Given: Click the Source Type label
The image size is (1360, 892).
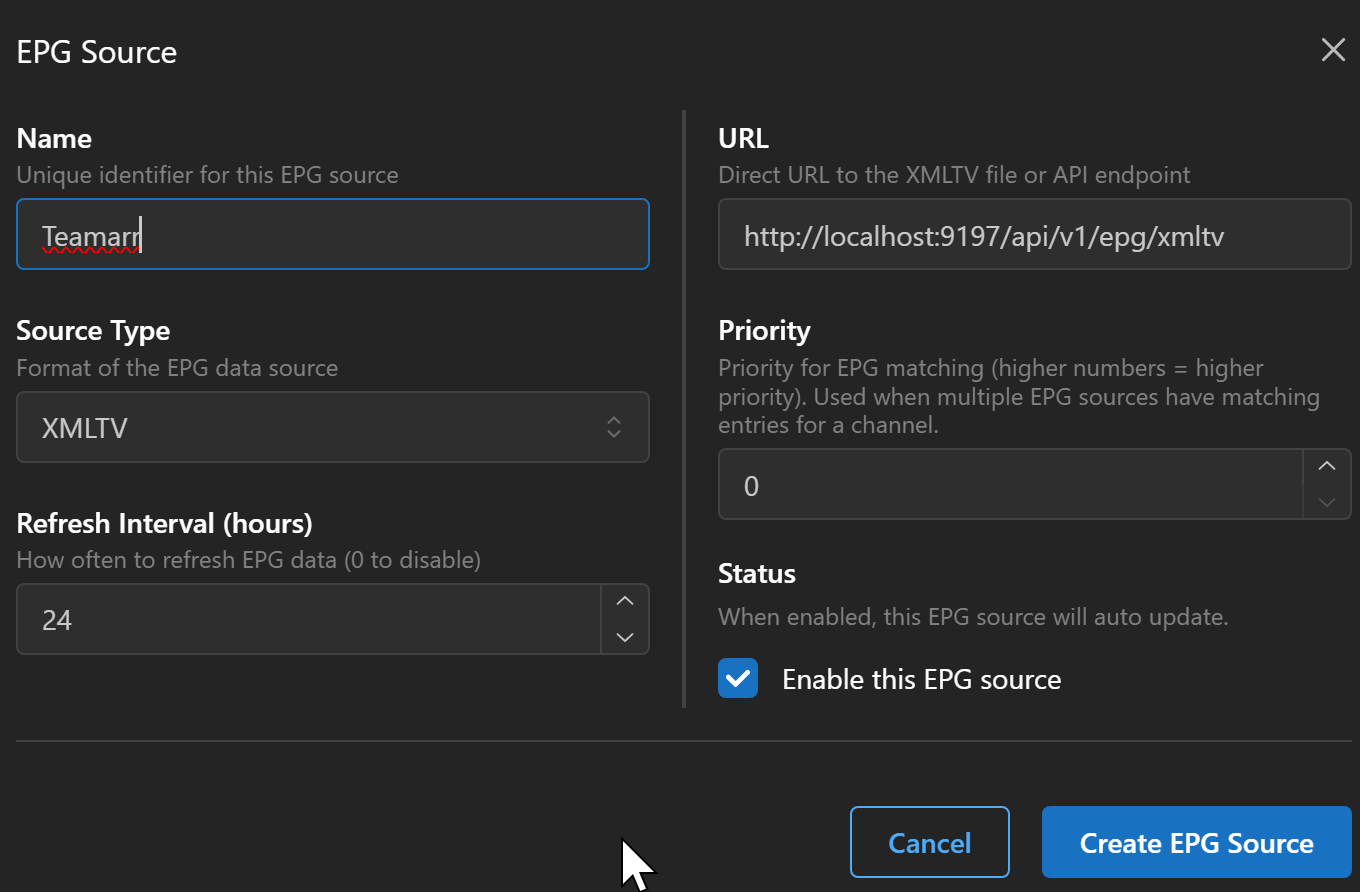Looking at the screenshot, I should pos(93,331).
